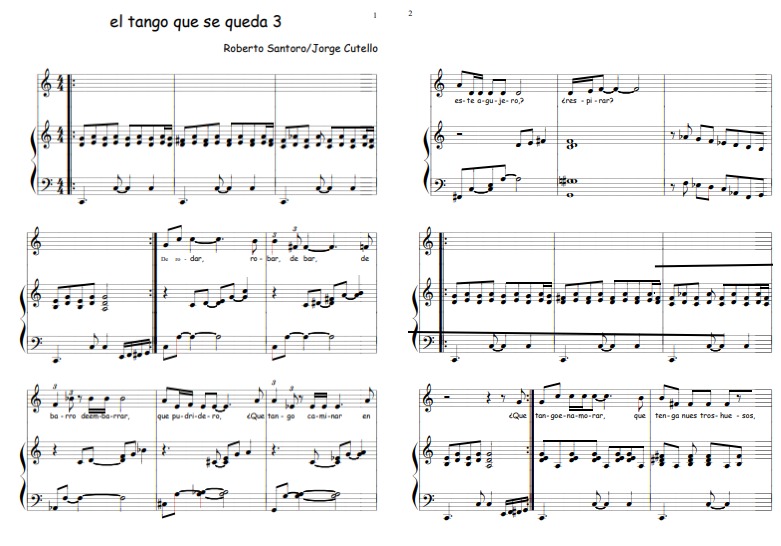781x546 pixels.
Task: Click the whole-note chord in page two first system
Action: pos(570,144)
